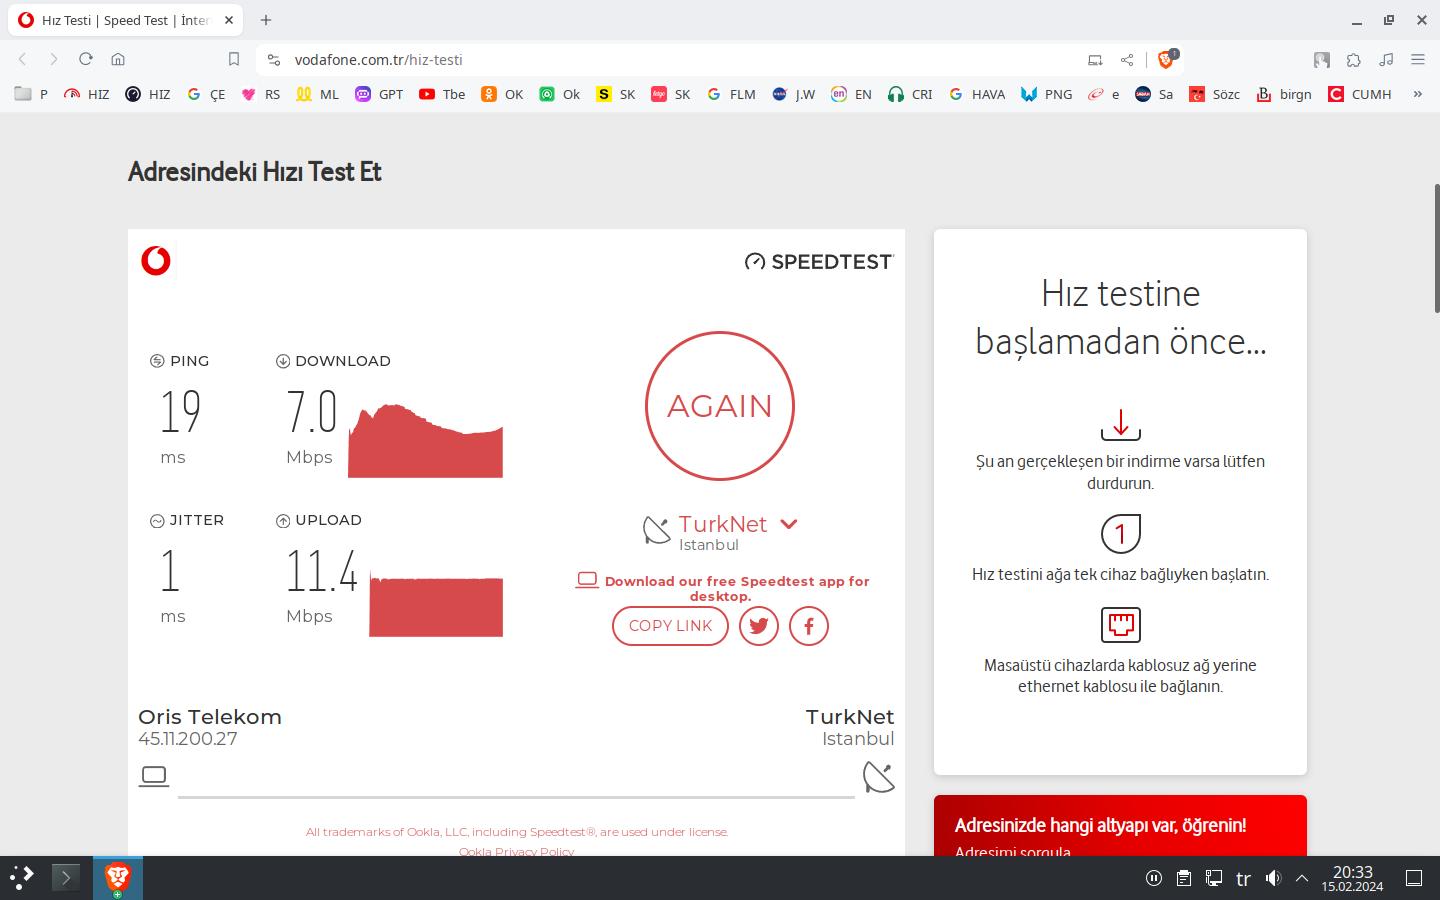This screenshot has width=1440, height=900.
Task: Open the birgn bookmark
Action: 1284,94
